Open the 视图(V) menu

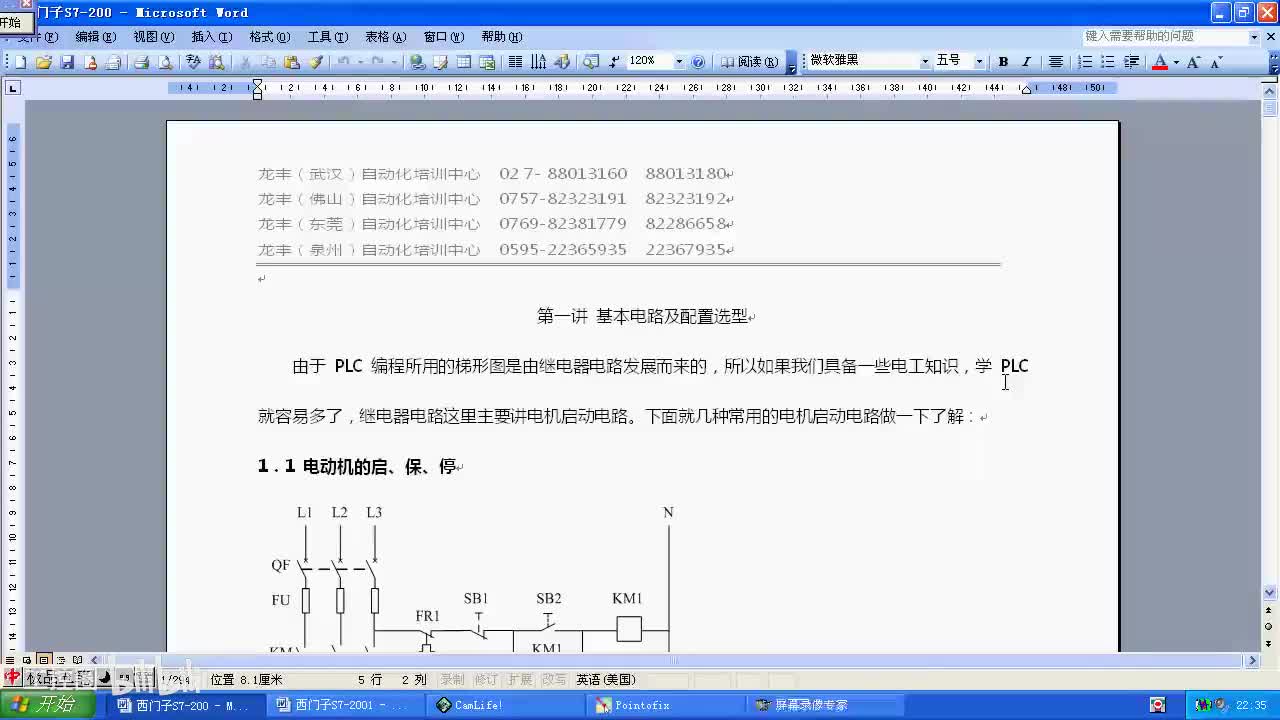pyautogui.click(x=153, y=37)
